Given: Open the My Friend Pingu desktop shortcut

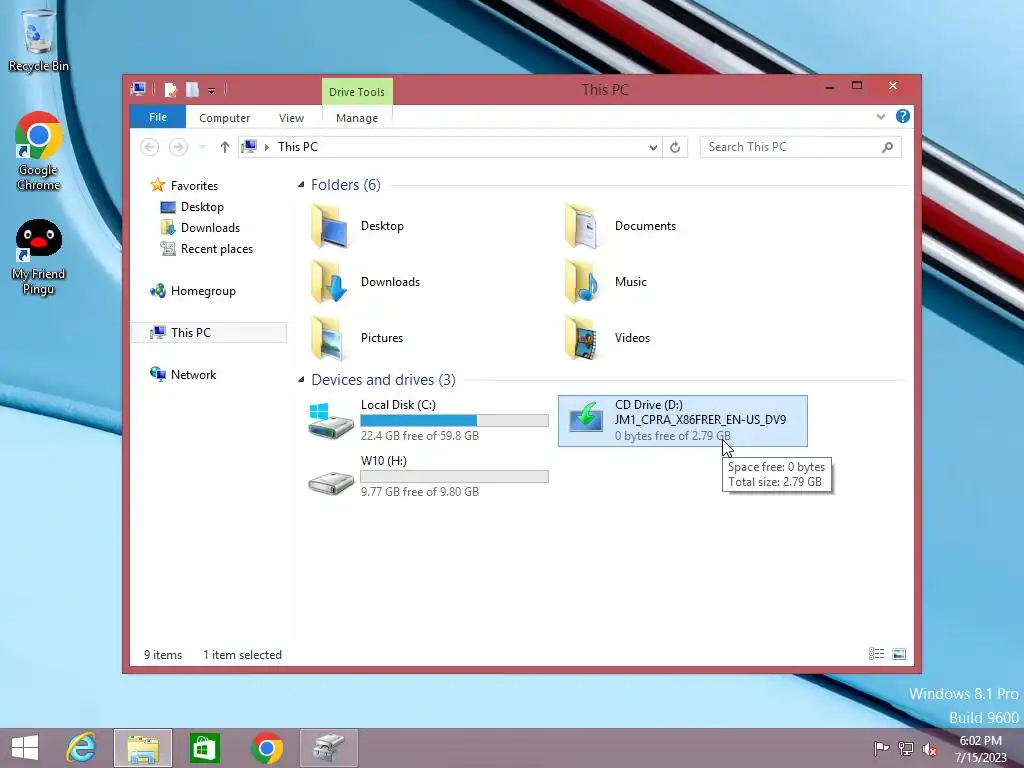Looking at the screenshot, I should [x=39, y=257].
